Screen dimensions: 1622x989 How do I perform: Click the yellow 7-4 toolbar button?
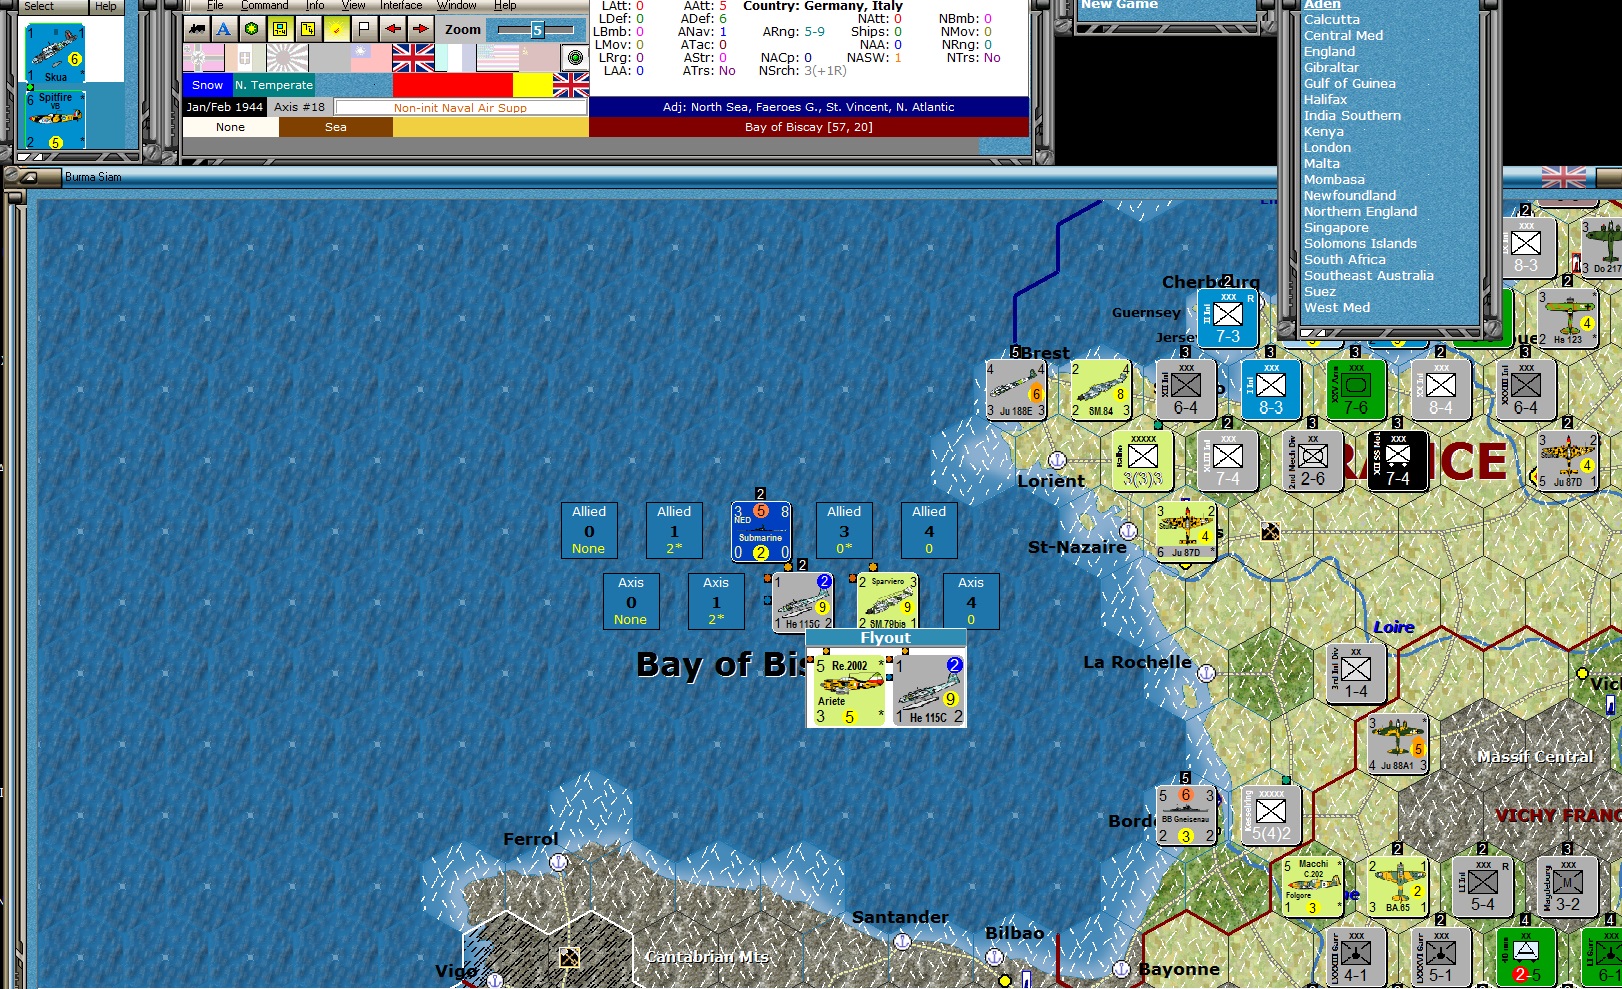(x=308, y=29)
